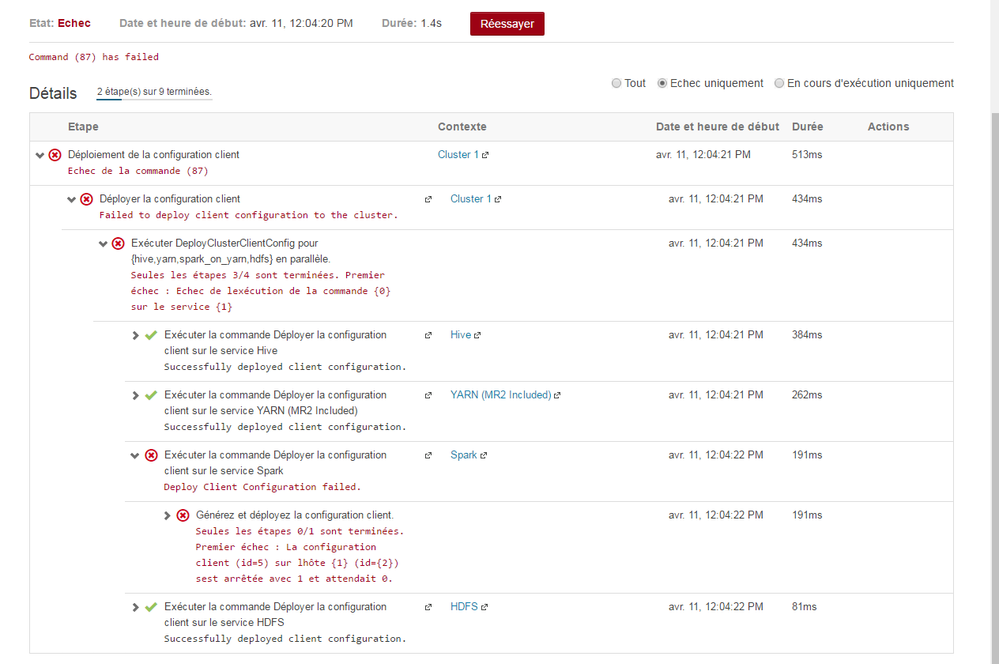The image size is (999, 664).
Task: Select the Tout radio option
Action: click(x=616, y=84)
